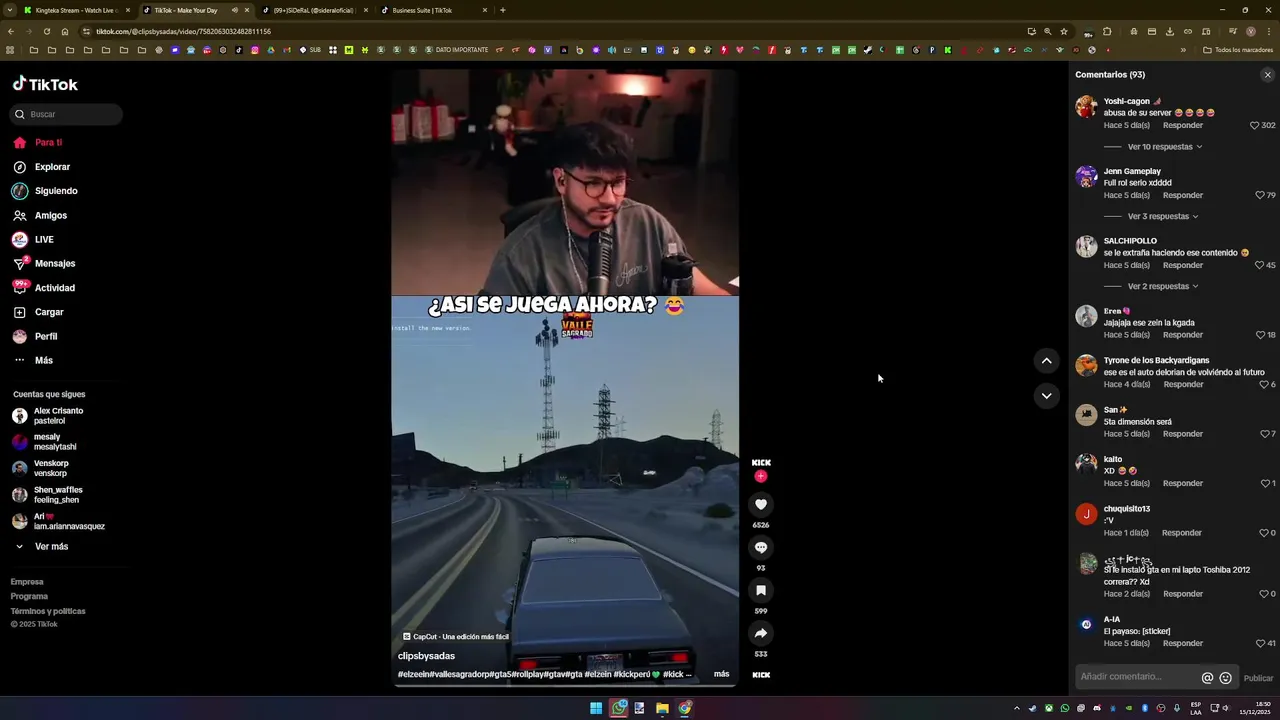
Task: Open emoji picker in comment box
Action: (1225, 678)
